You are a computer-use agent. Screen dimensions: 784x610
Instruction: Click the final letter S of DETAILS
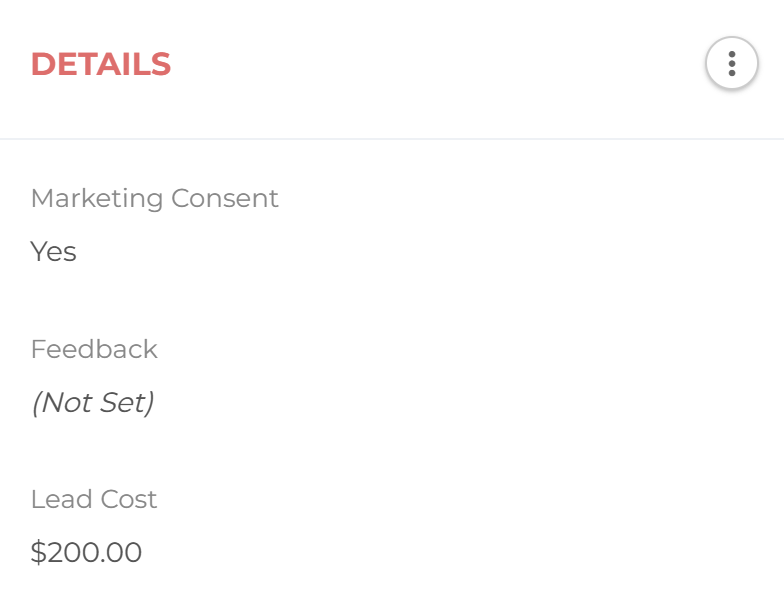click(x=161, y=64)
